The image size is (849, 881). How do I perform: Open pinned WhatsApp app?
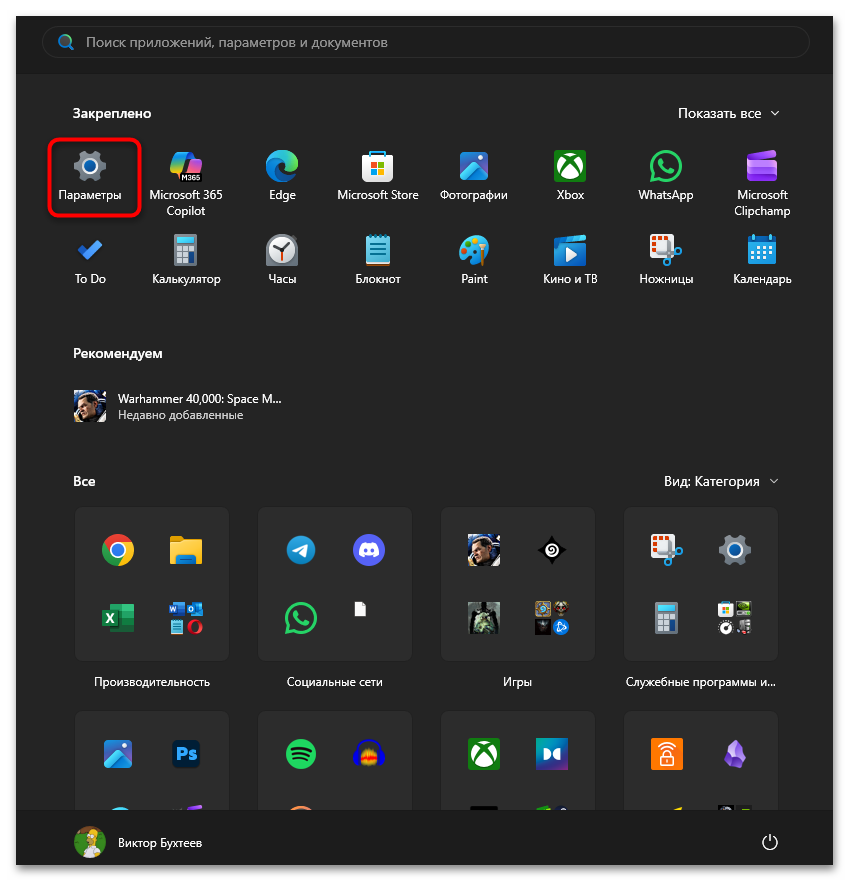(666, 176)
